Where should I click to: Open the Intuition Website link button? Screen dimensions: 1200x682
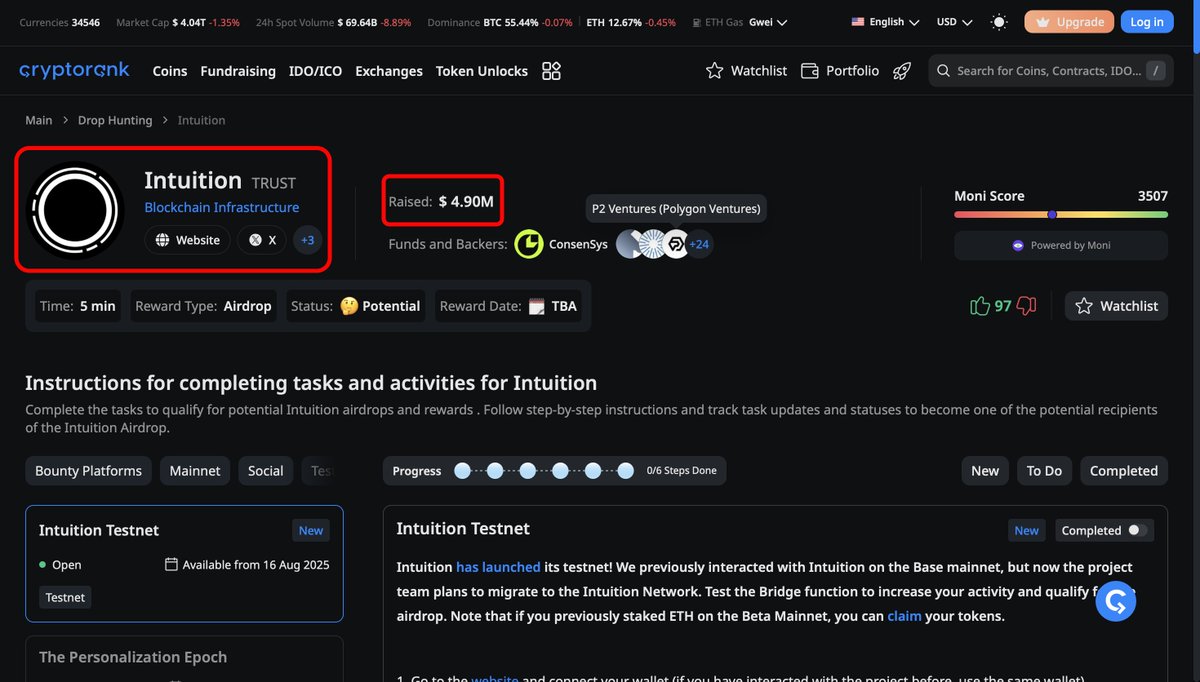point(187,240)
